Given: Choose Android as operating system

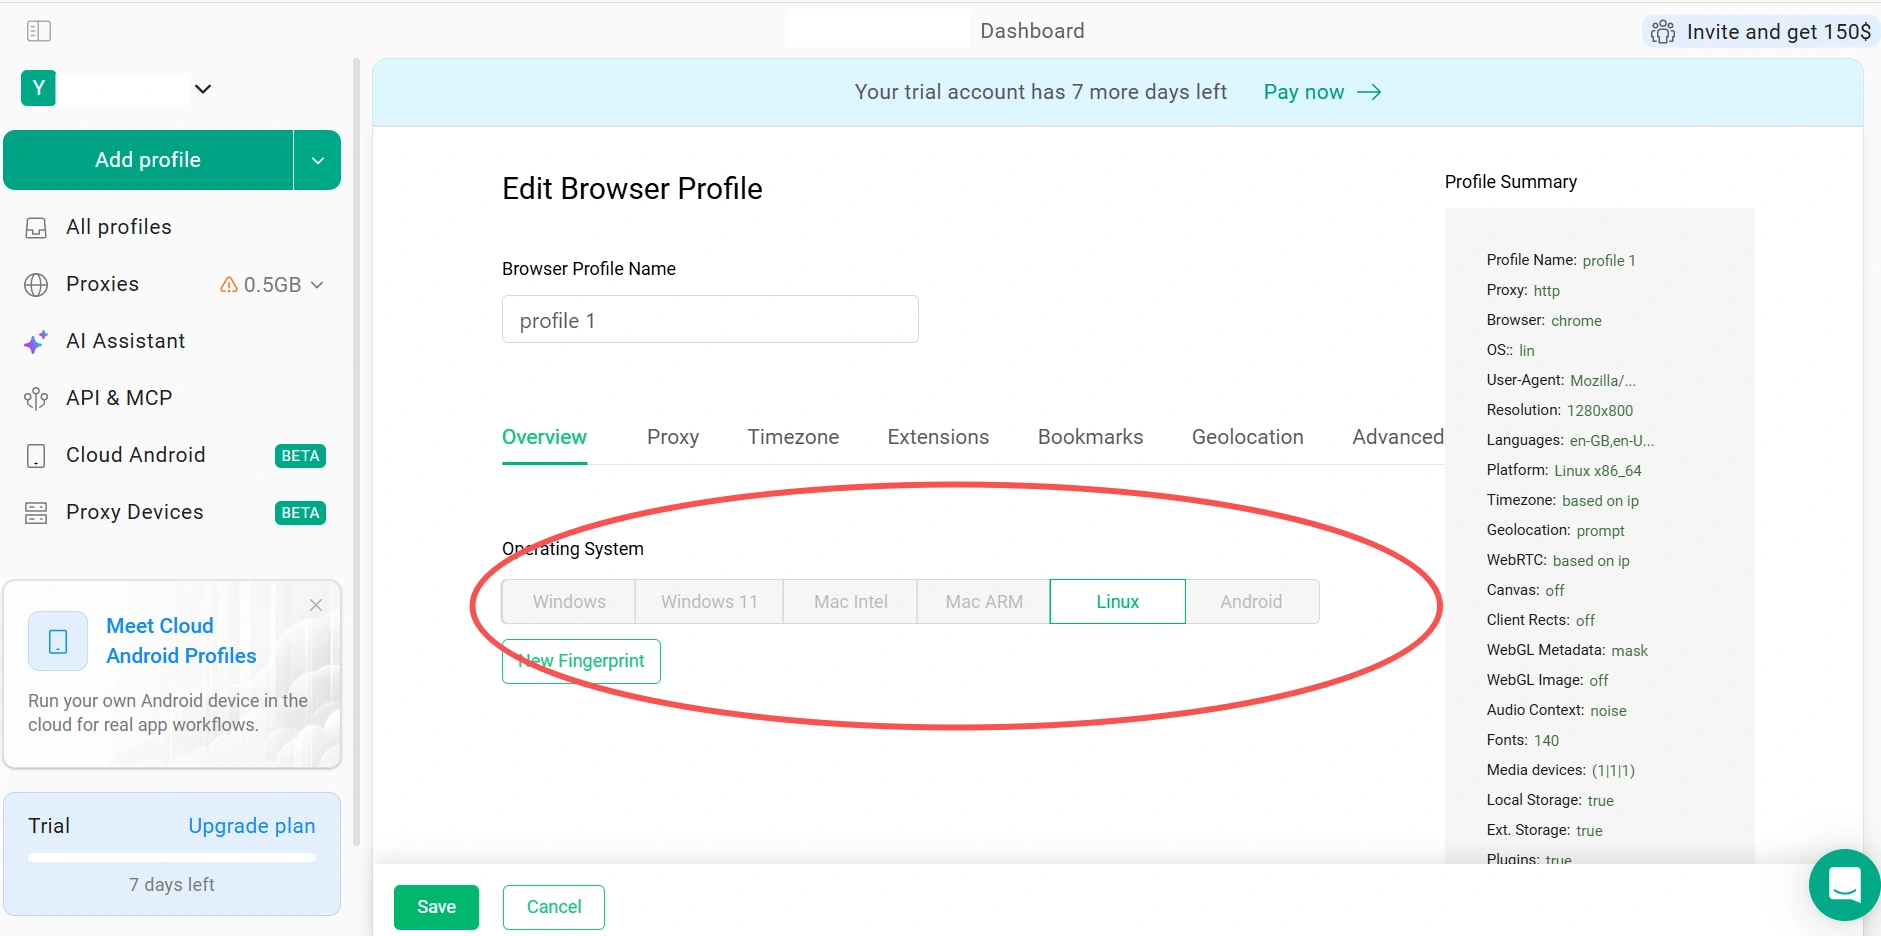Looking at the screenshot, I should [1251, 602].
